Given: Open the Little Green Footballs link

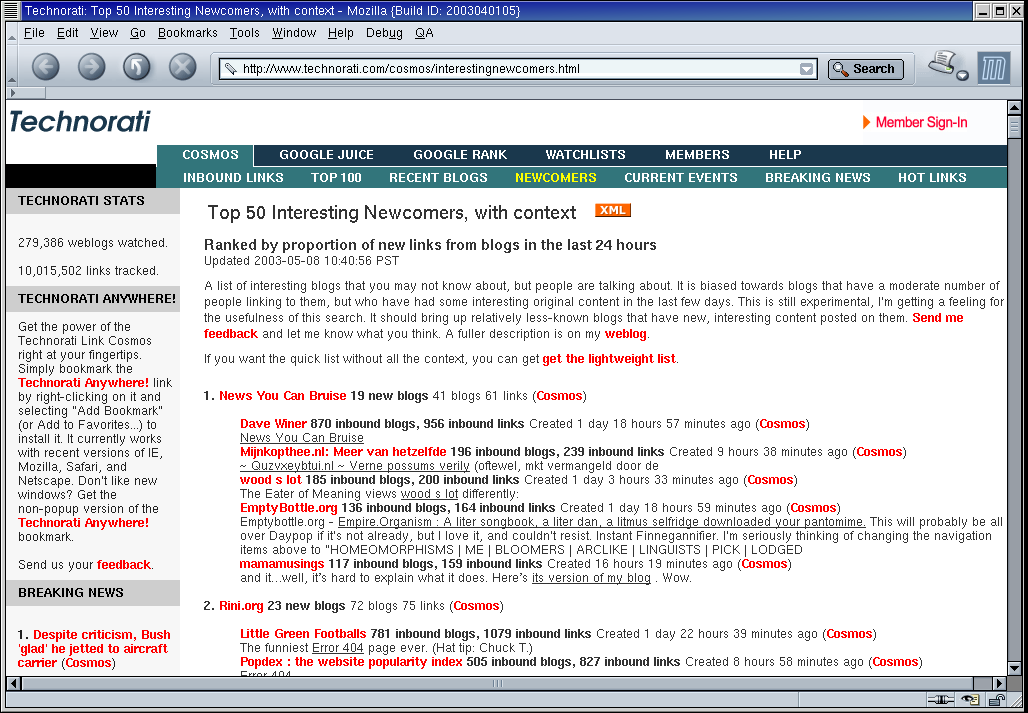Looking at the screenshot, I should click(x=303, y=634).
